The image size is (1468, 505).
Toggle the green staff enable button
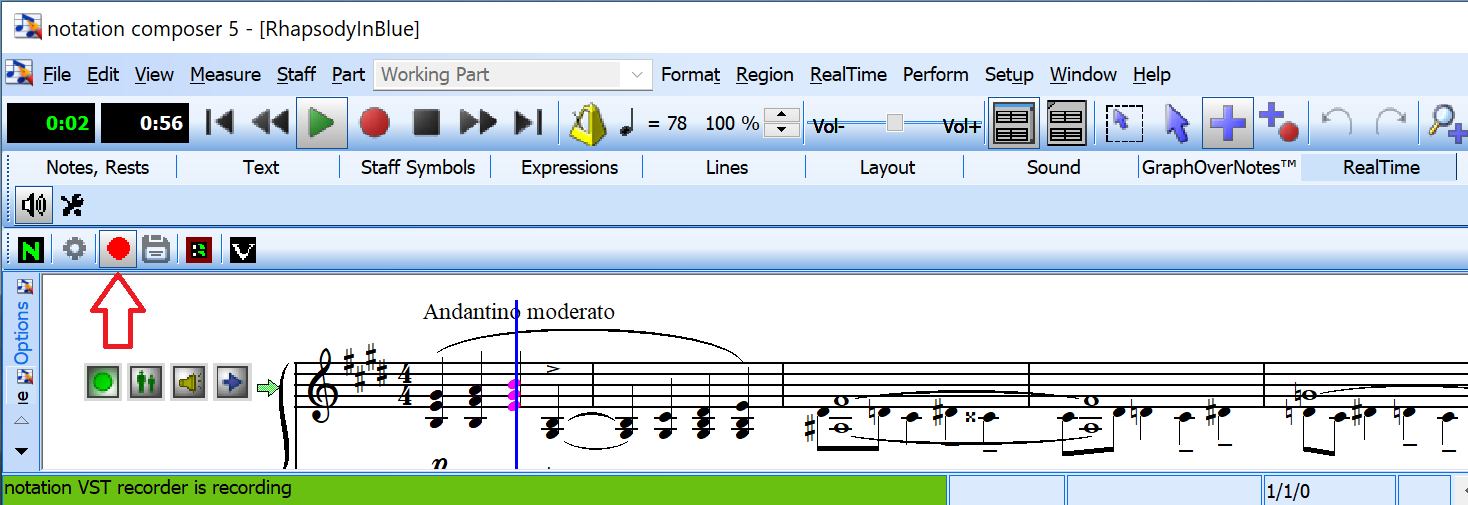pos(101,381)
